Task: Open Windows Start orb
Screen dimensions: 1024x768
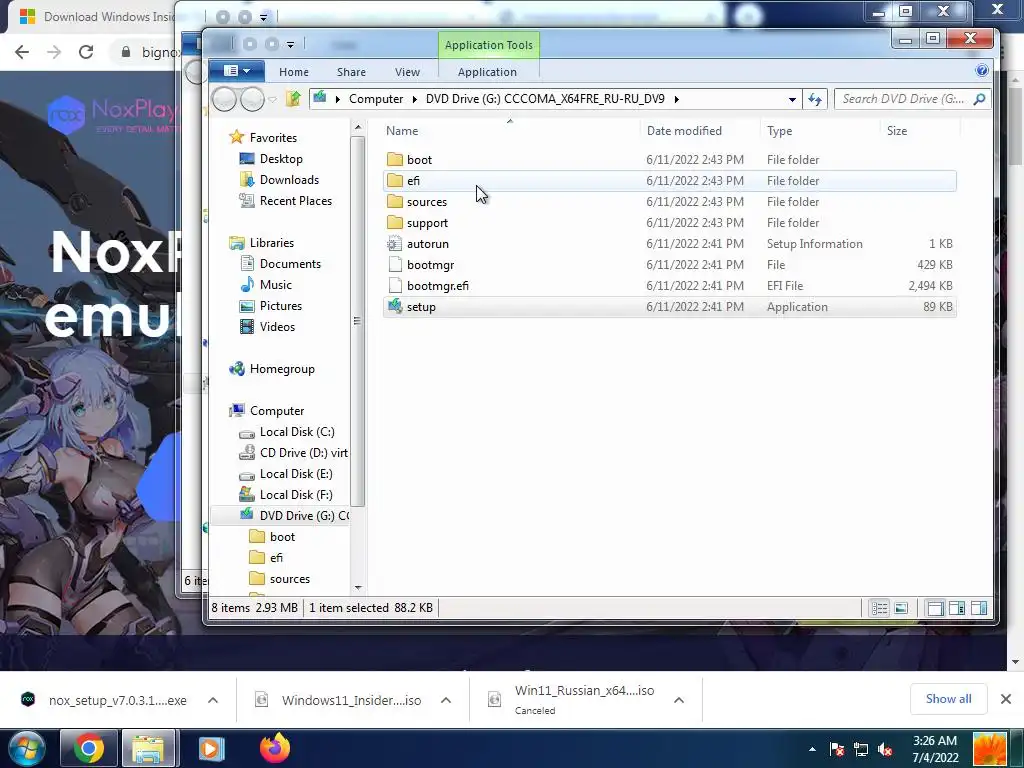Action: click(26, 748)
